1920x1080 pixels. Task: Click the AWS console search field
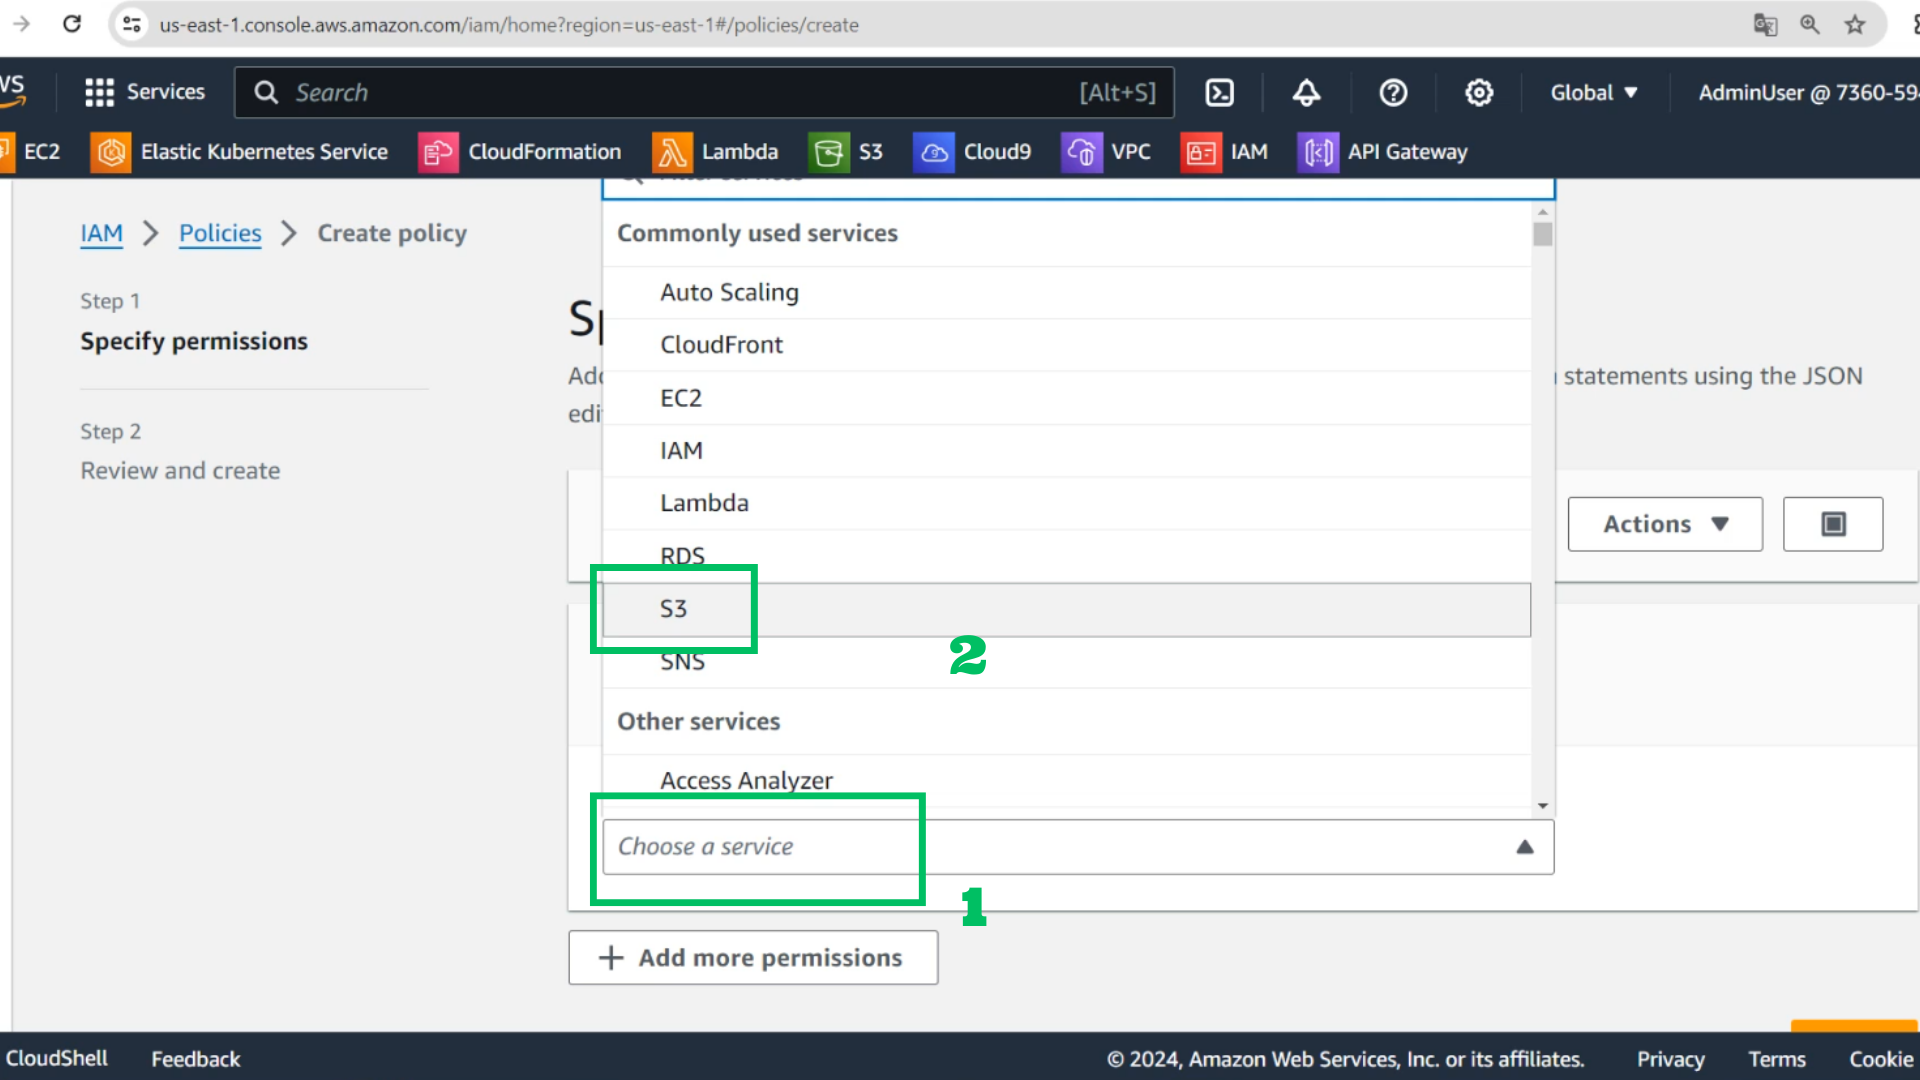click(x=704, y=93)
